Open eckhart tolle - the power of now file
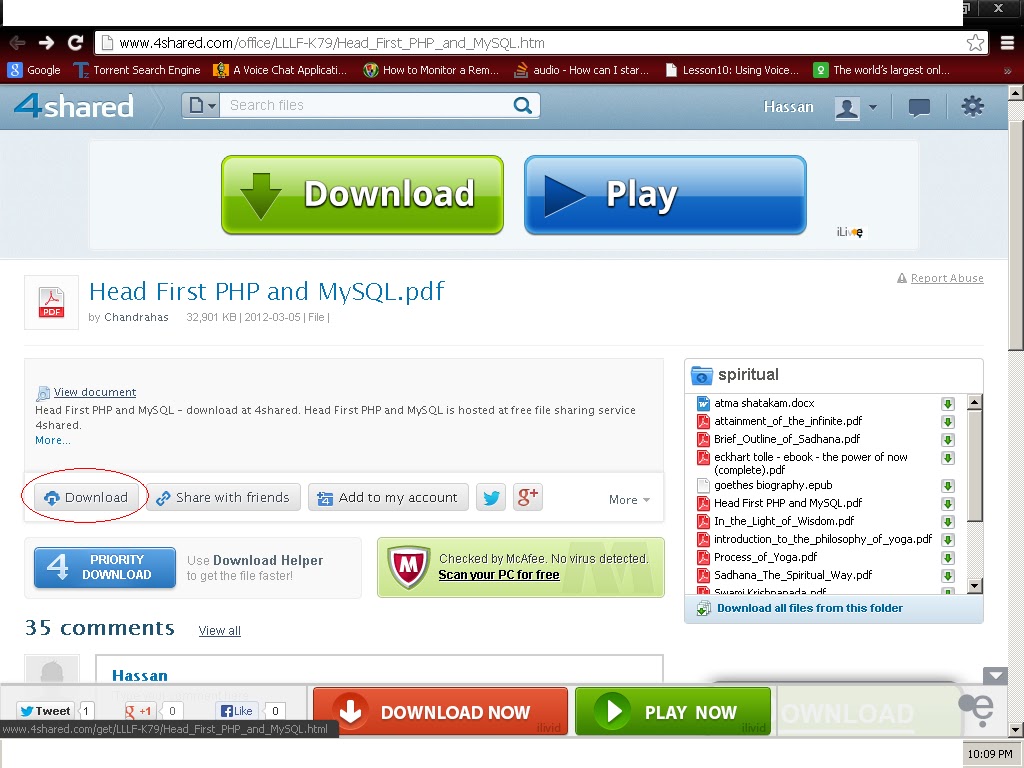1024x768 pixels. pos(810,463)
